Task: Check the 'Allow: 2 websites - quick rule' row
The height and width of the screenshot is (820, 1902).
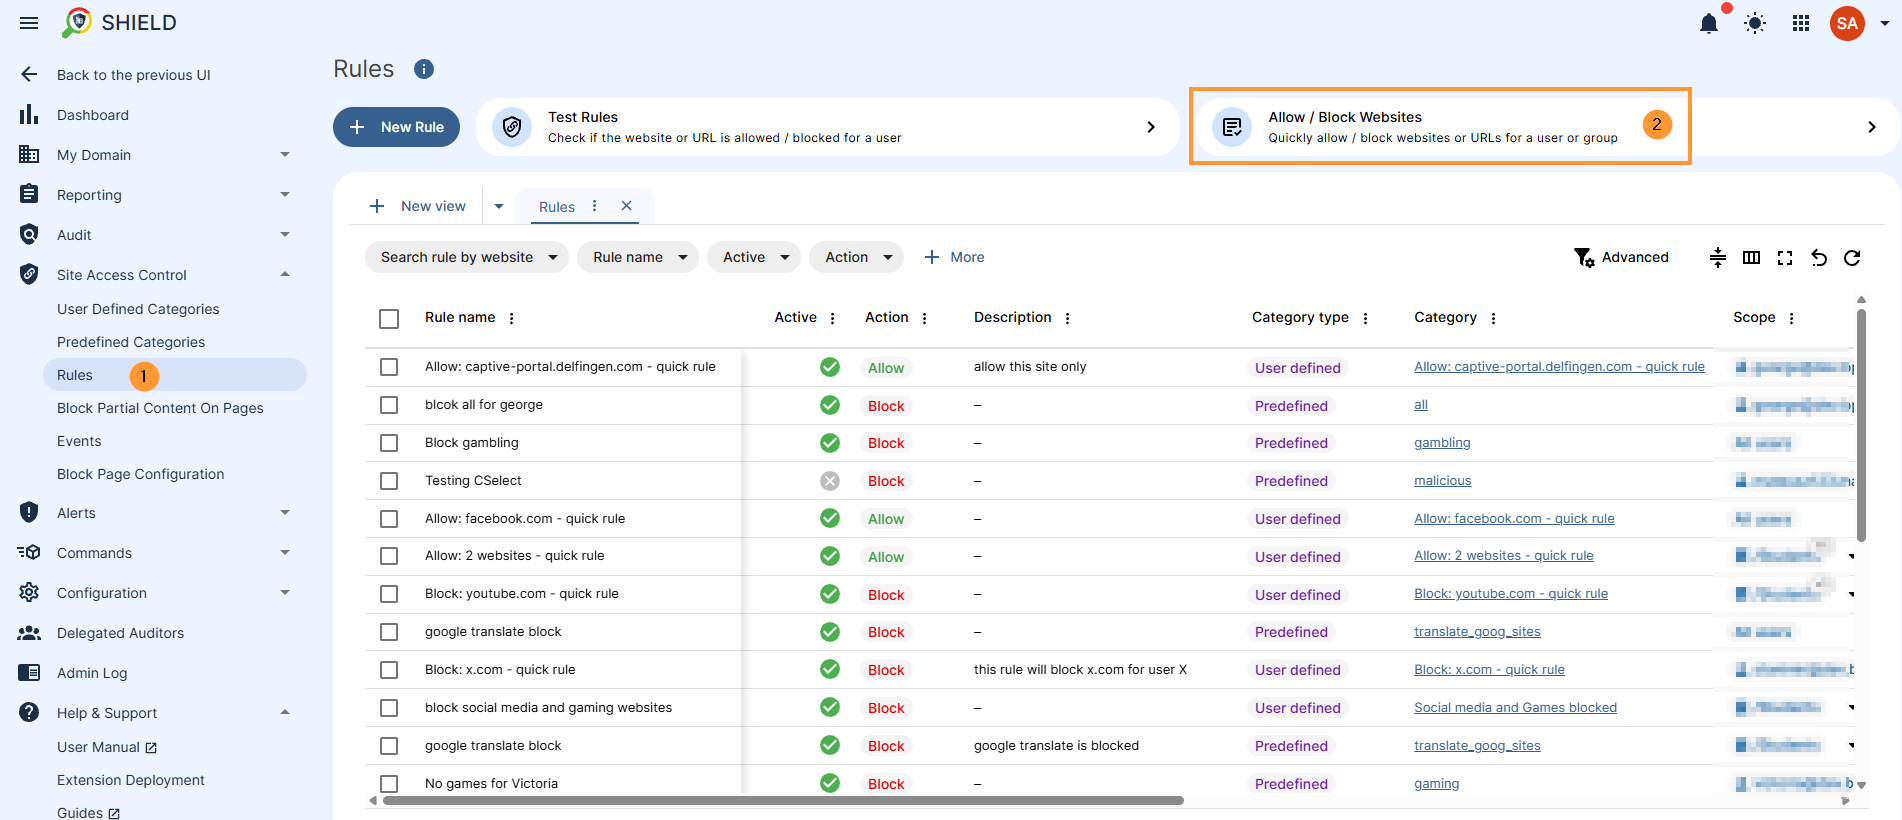Action: (389, 556)
